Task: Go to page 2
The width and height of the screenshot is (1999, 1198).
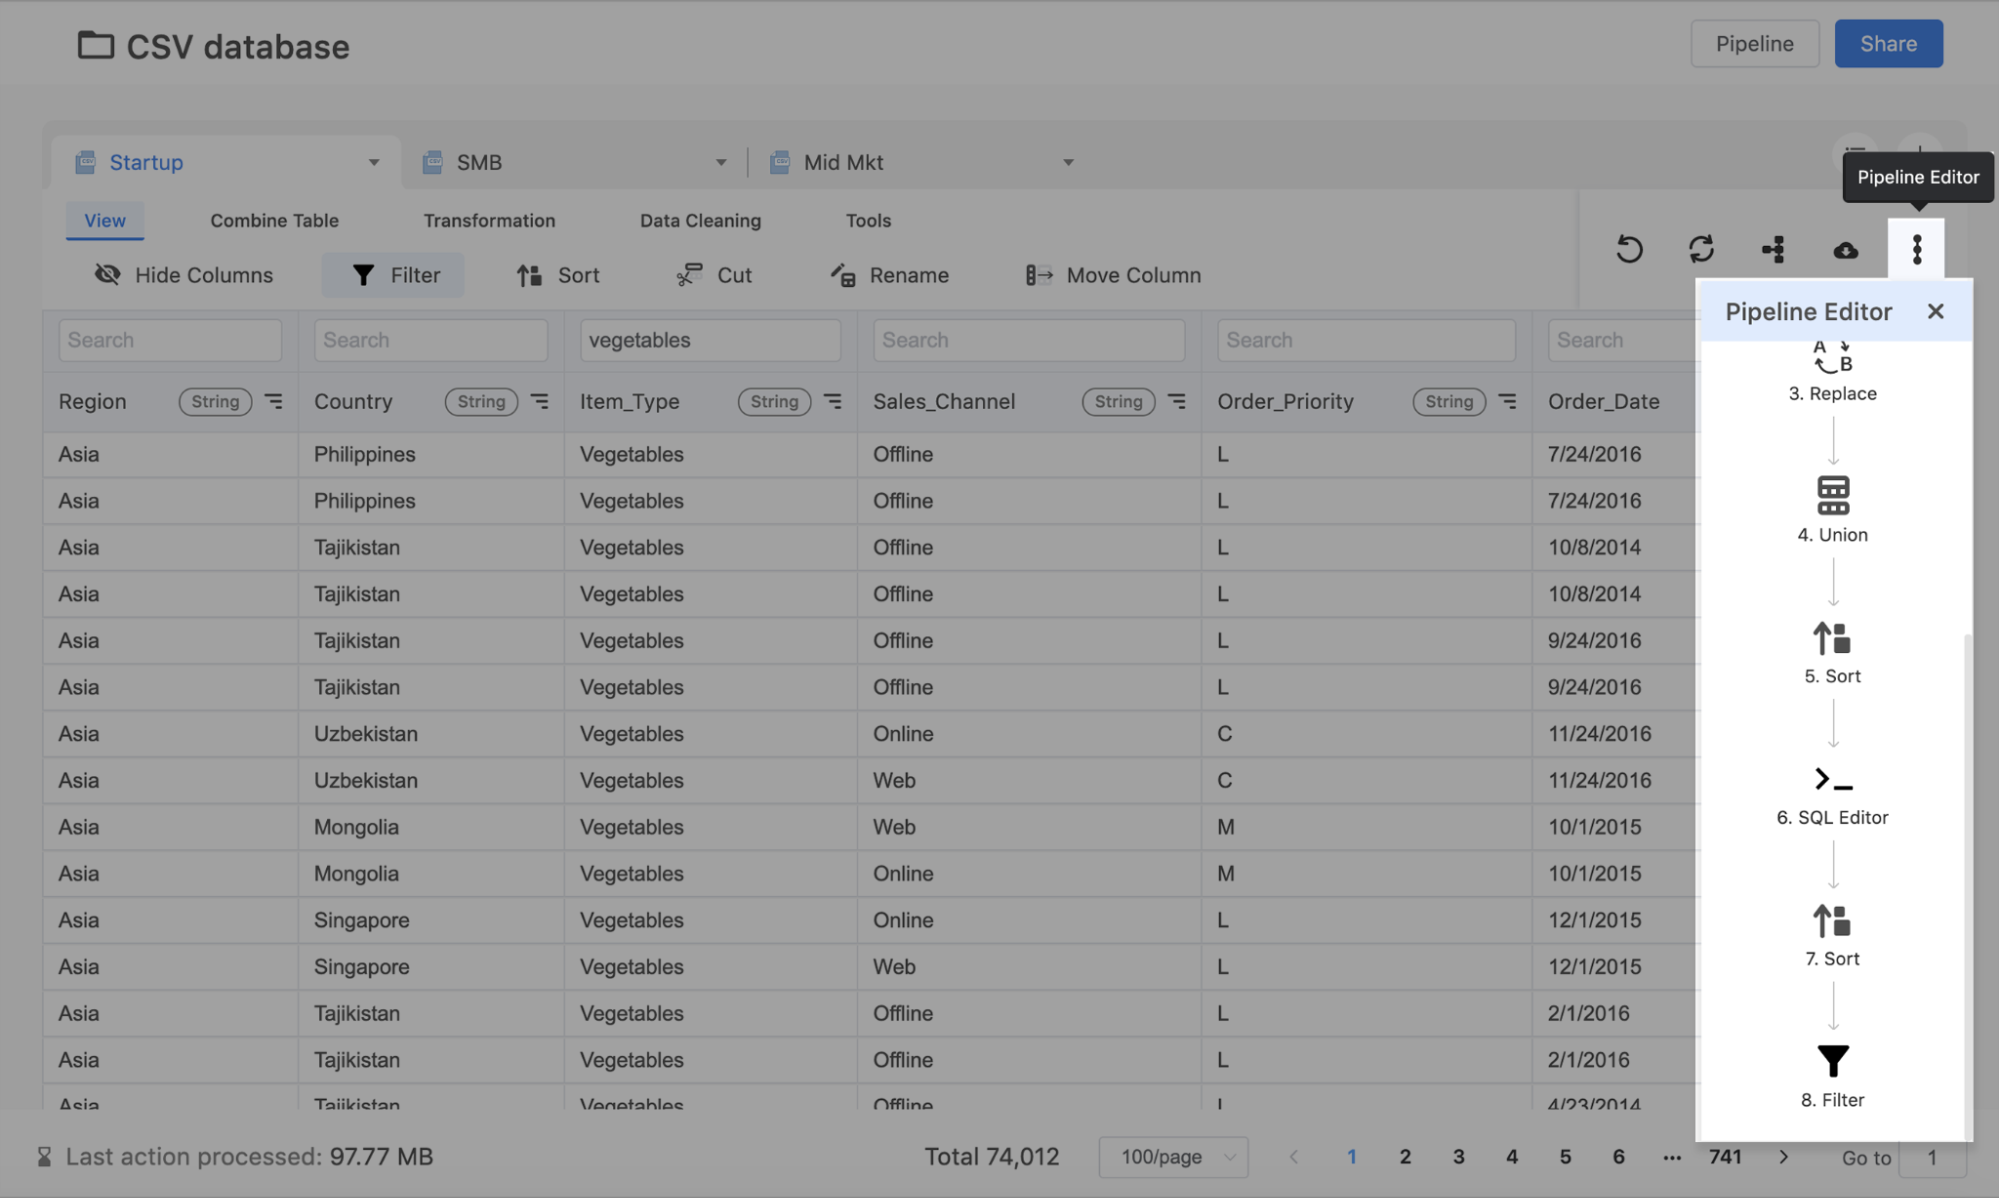Action: tap(1405, 1157)
